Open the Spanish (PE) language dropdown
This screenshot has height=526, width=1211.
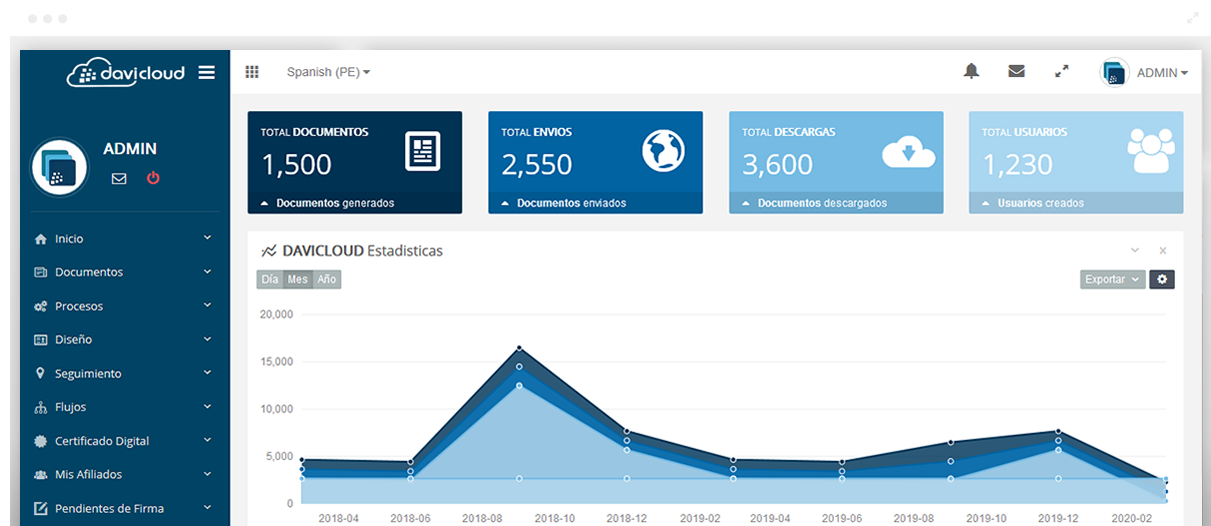click(x=328, y=72)
